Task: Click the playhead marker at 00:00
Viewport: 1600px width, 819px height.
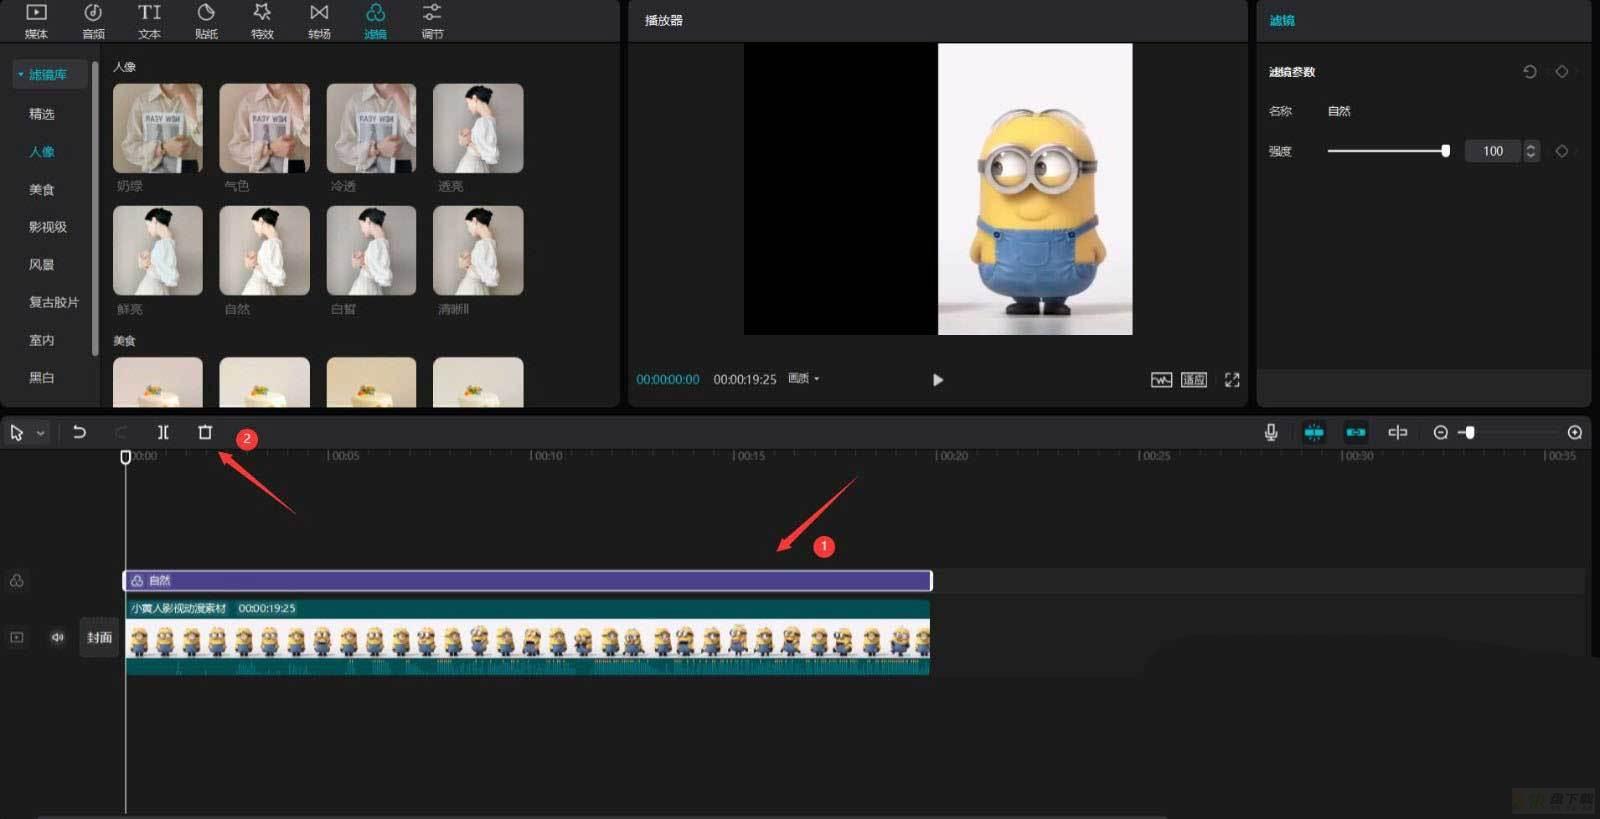Action: [125, 457]
